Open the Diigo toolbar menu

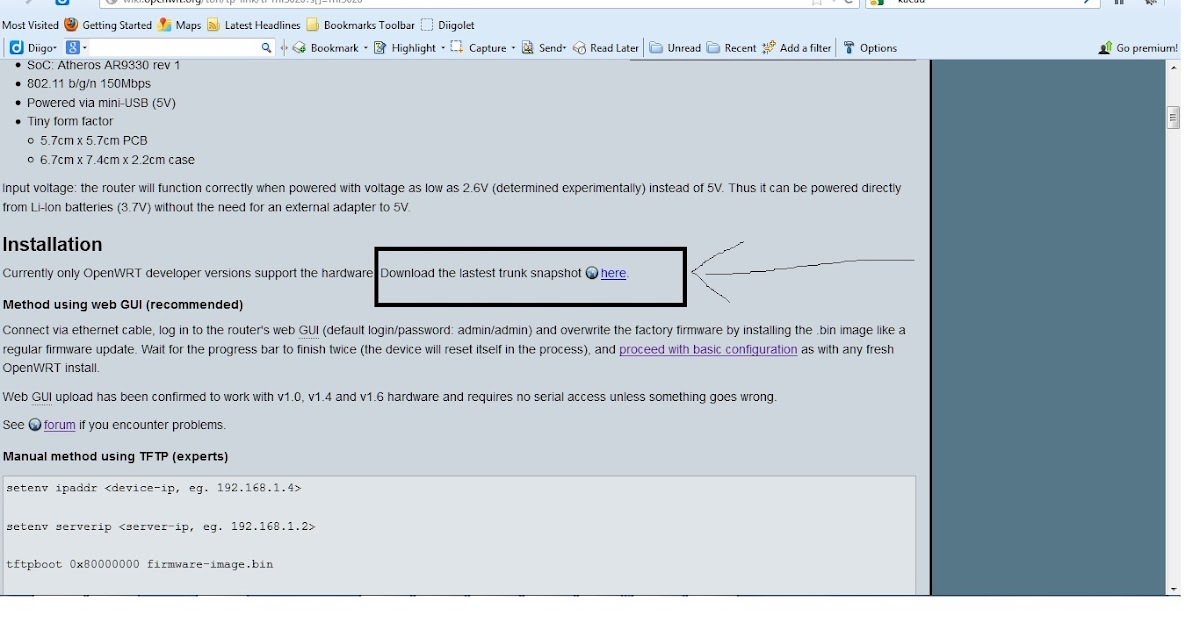pyautogui.click(x=33, y=48)
